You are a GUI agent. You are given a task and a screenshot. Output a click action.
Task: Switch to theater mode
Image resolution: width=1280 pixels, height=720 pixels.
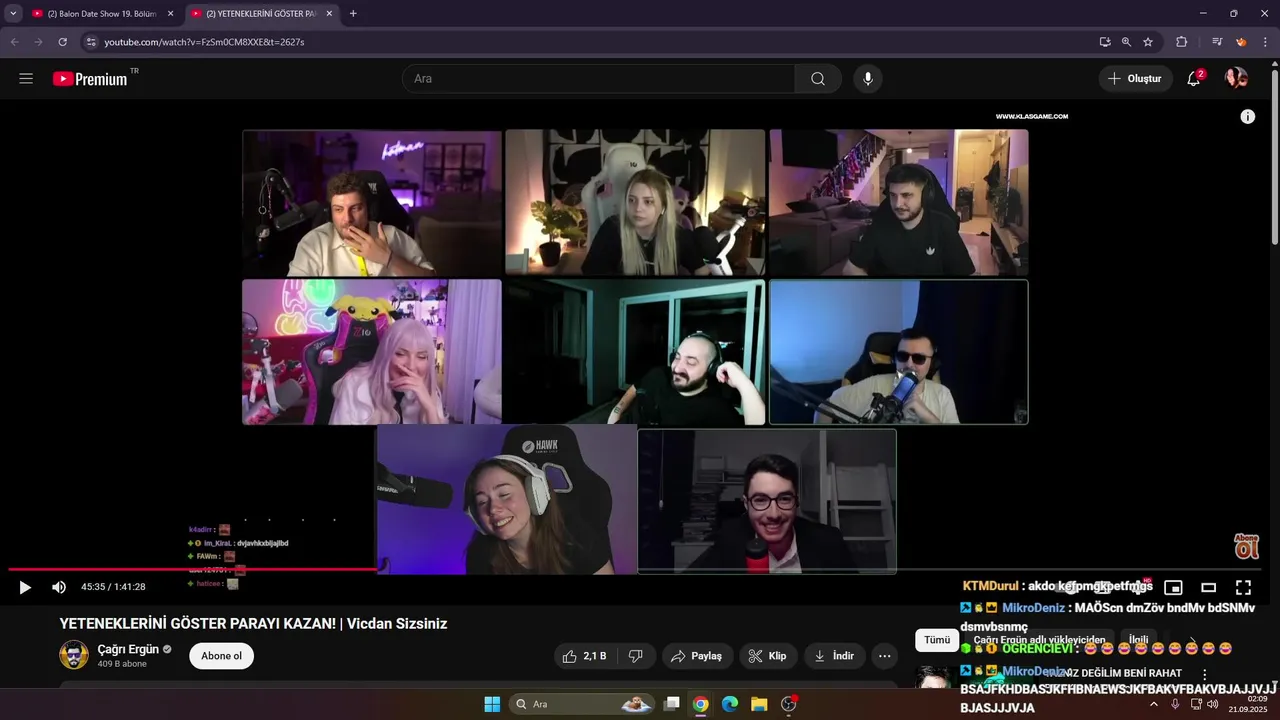point(1208,587)
